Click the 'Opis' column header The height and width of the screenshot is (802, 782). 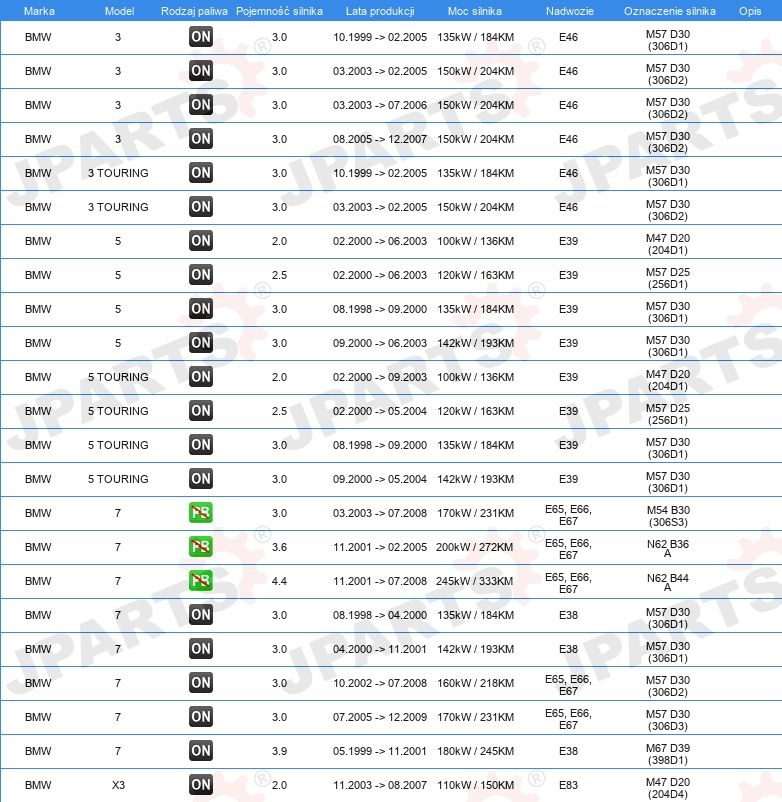coord(750,11)
